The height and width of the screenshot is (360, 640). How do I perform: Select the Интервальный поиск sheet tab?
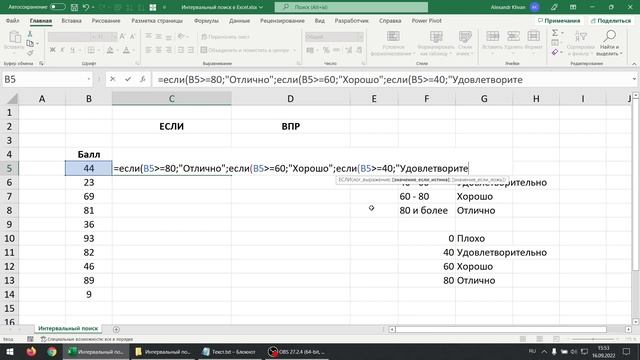pos(68,328)
